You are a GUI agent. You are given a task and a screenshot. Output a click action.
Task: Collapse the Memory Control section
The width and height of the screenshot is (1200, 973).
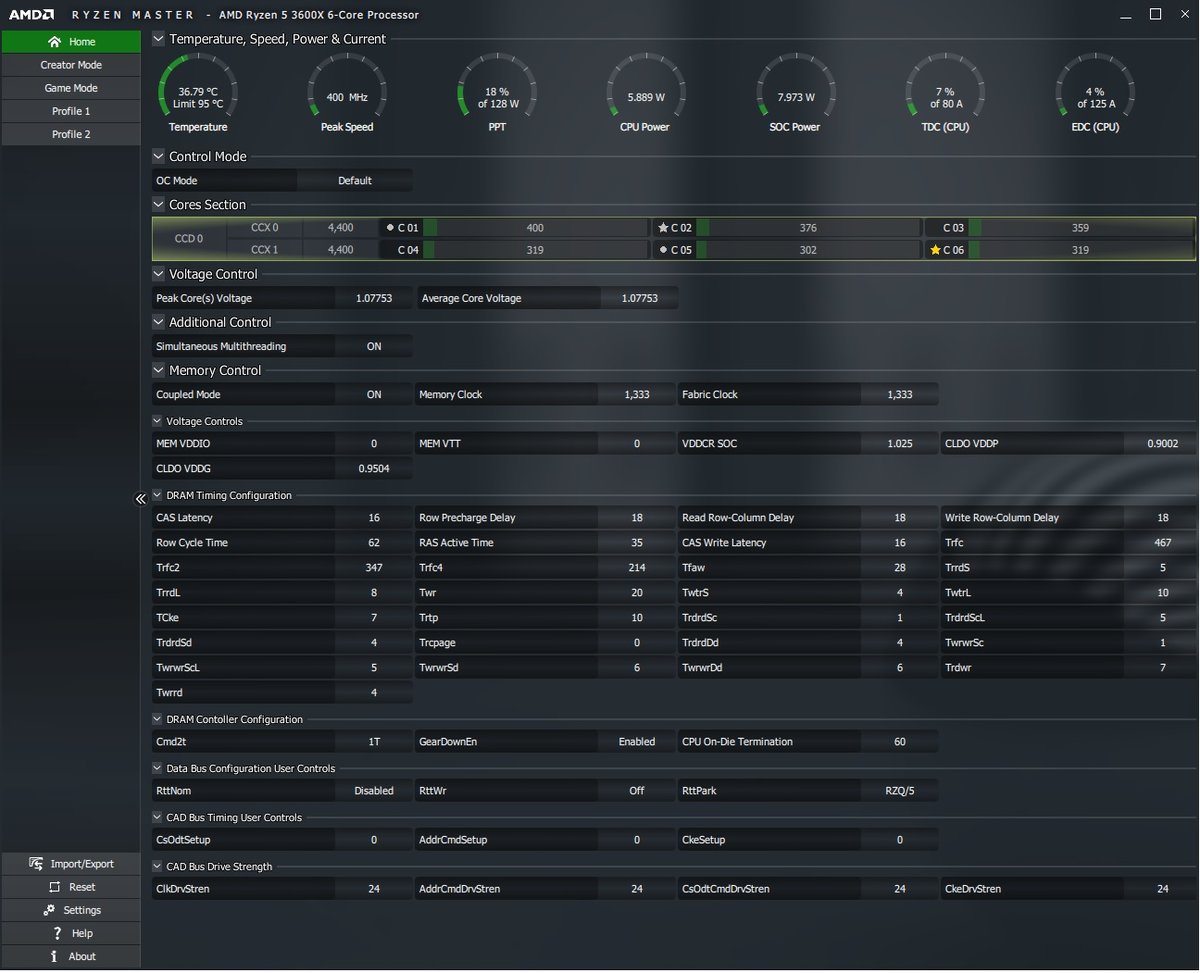[x=158, y=370]
